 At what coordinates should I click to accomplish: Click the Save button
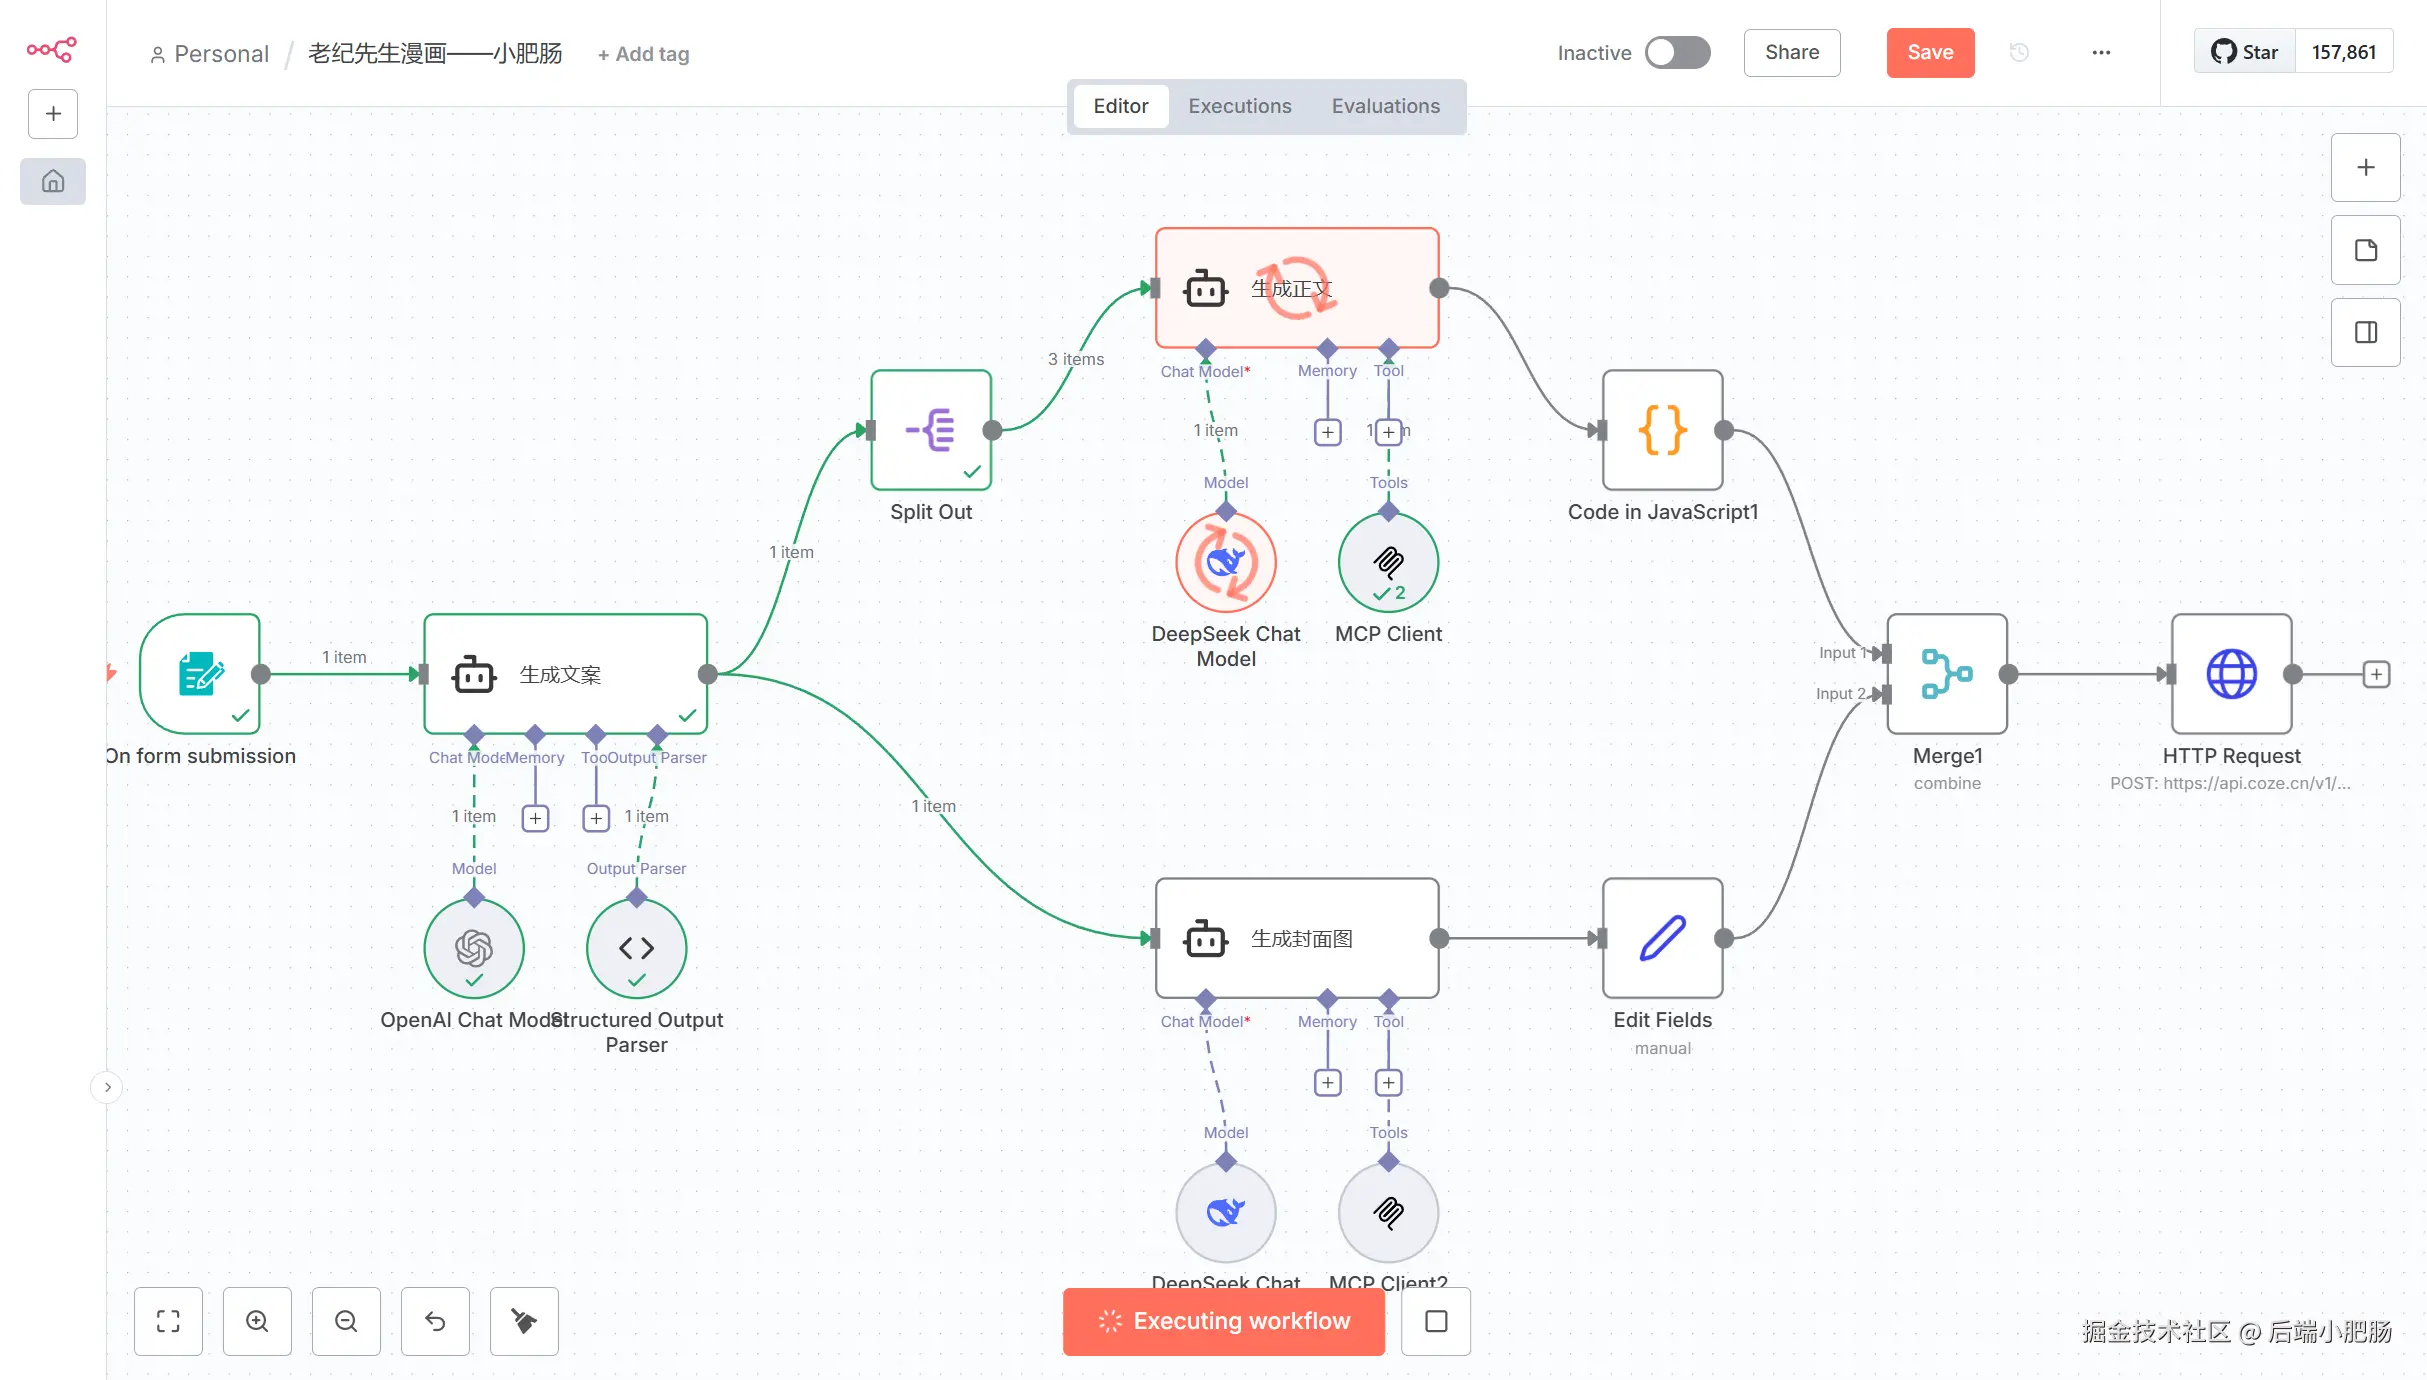1929,53
